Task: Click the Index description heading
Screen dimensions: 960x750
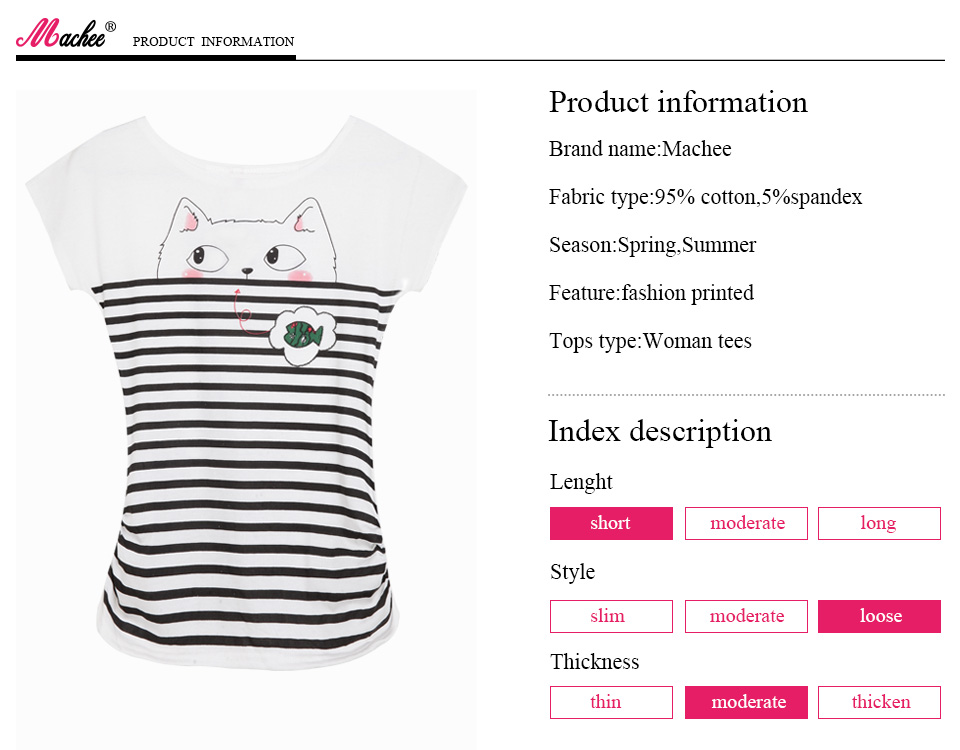Action: pyautogui.click(x=660, y=431)
